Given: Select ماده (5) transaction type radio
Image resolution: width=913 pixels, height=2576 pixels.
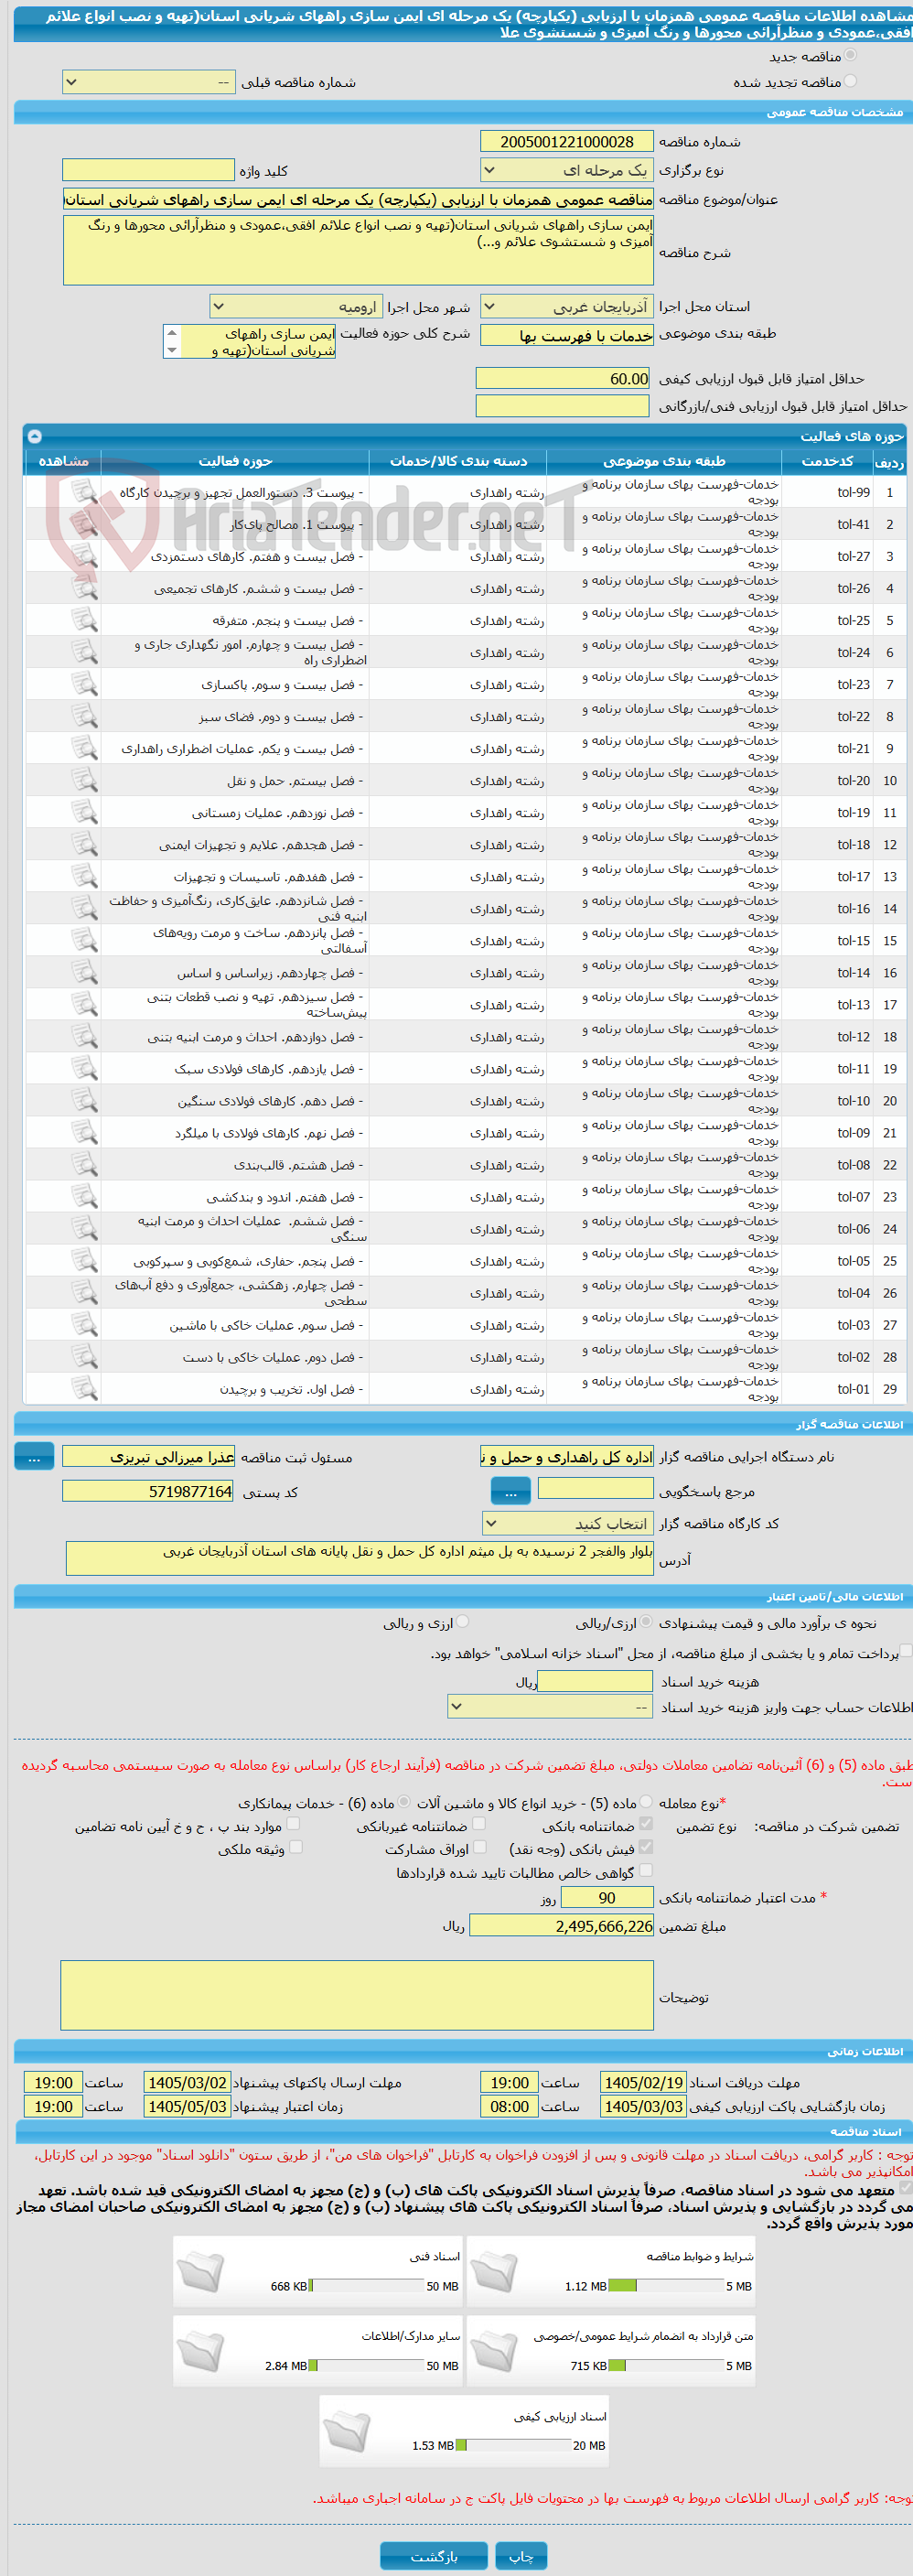Looking at the screenshot, I should [646, 1801].
